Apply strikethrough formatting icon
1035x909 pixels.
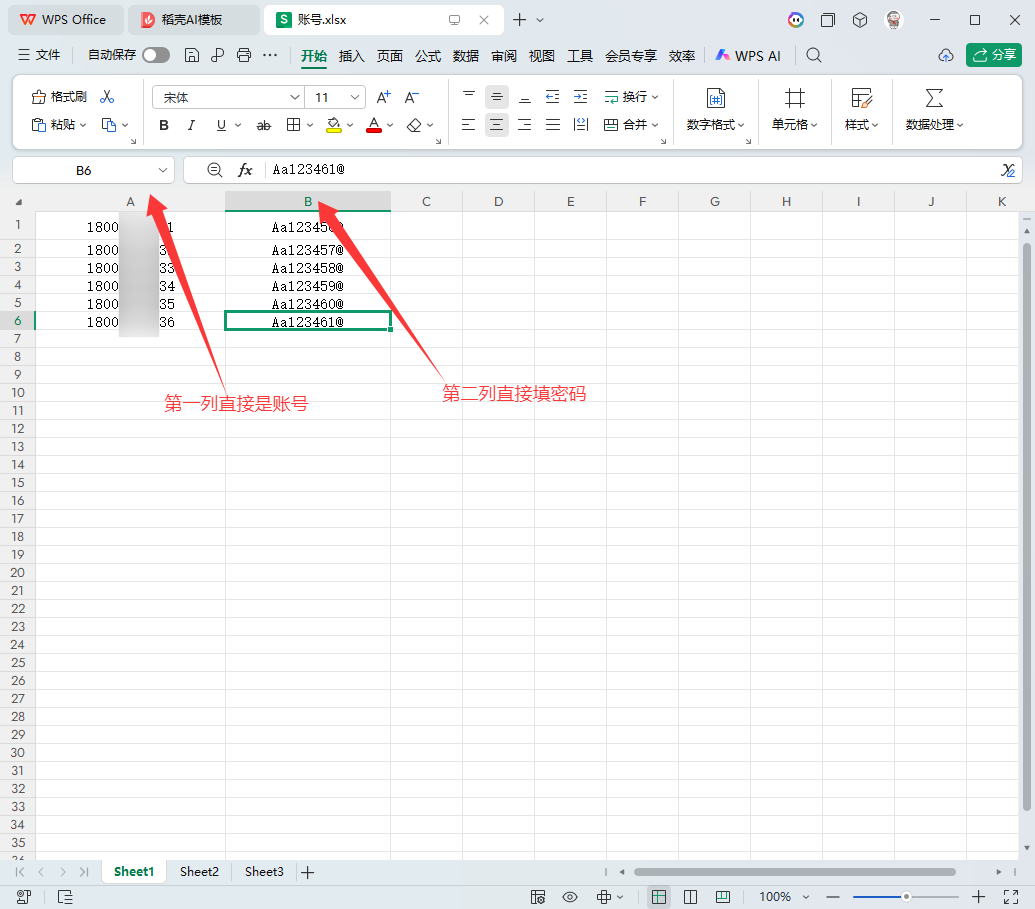(x=263, y=125)
